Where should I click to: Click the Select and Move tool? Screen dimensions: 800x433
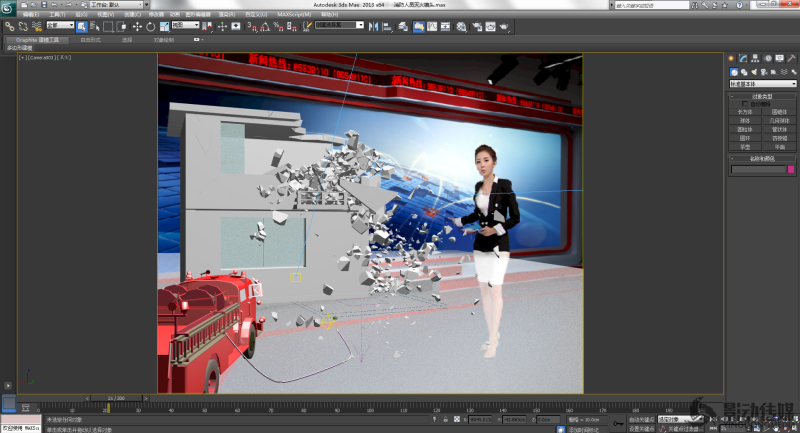(137, 26)
